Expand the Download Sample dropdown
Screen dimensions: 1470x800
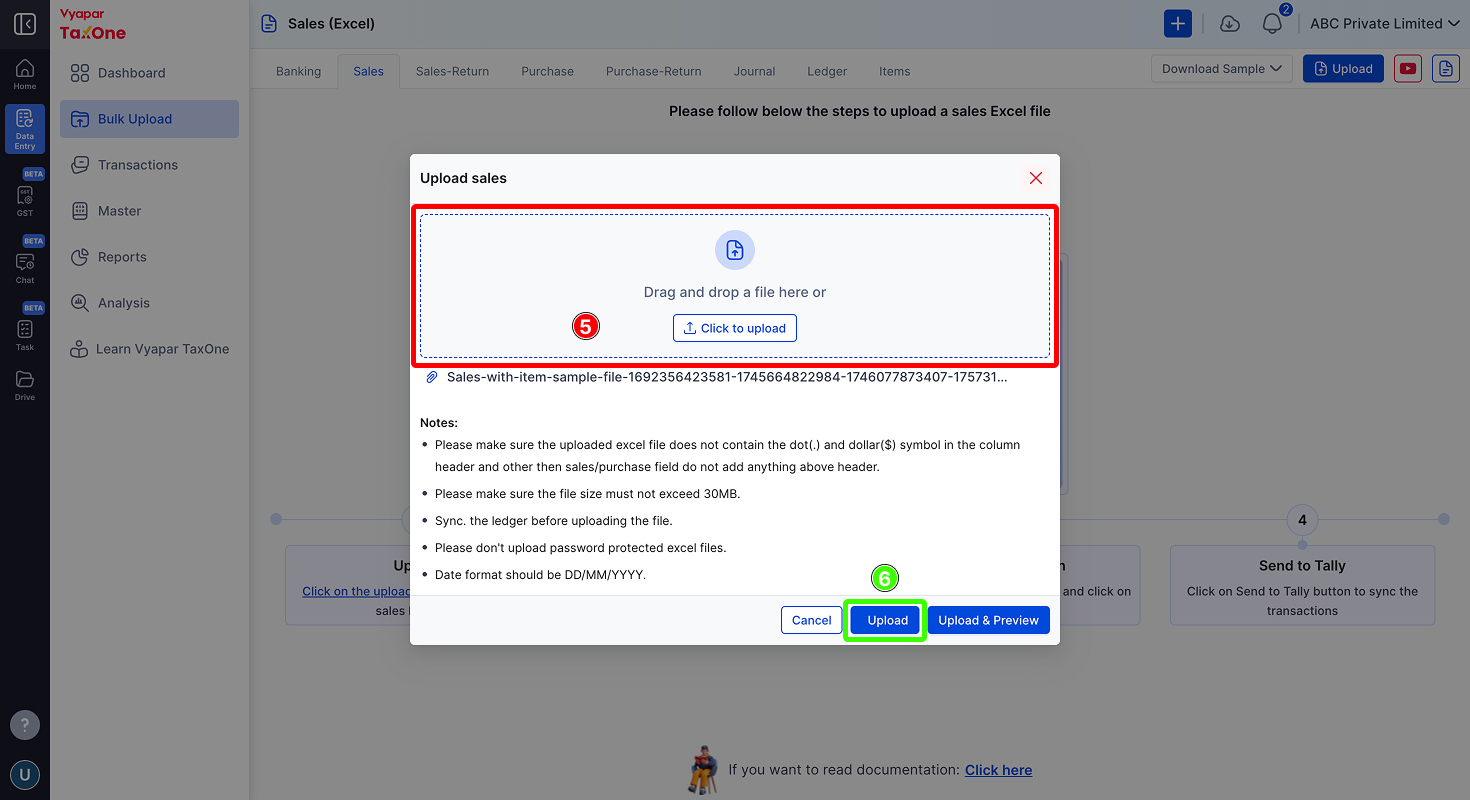click(x=1221, y=69)
